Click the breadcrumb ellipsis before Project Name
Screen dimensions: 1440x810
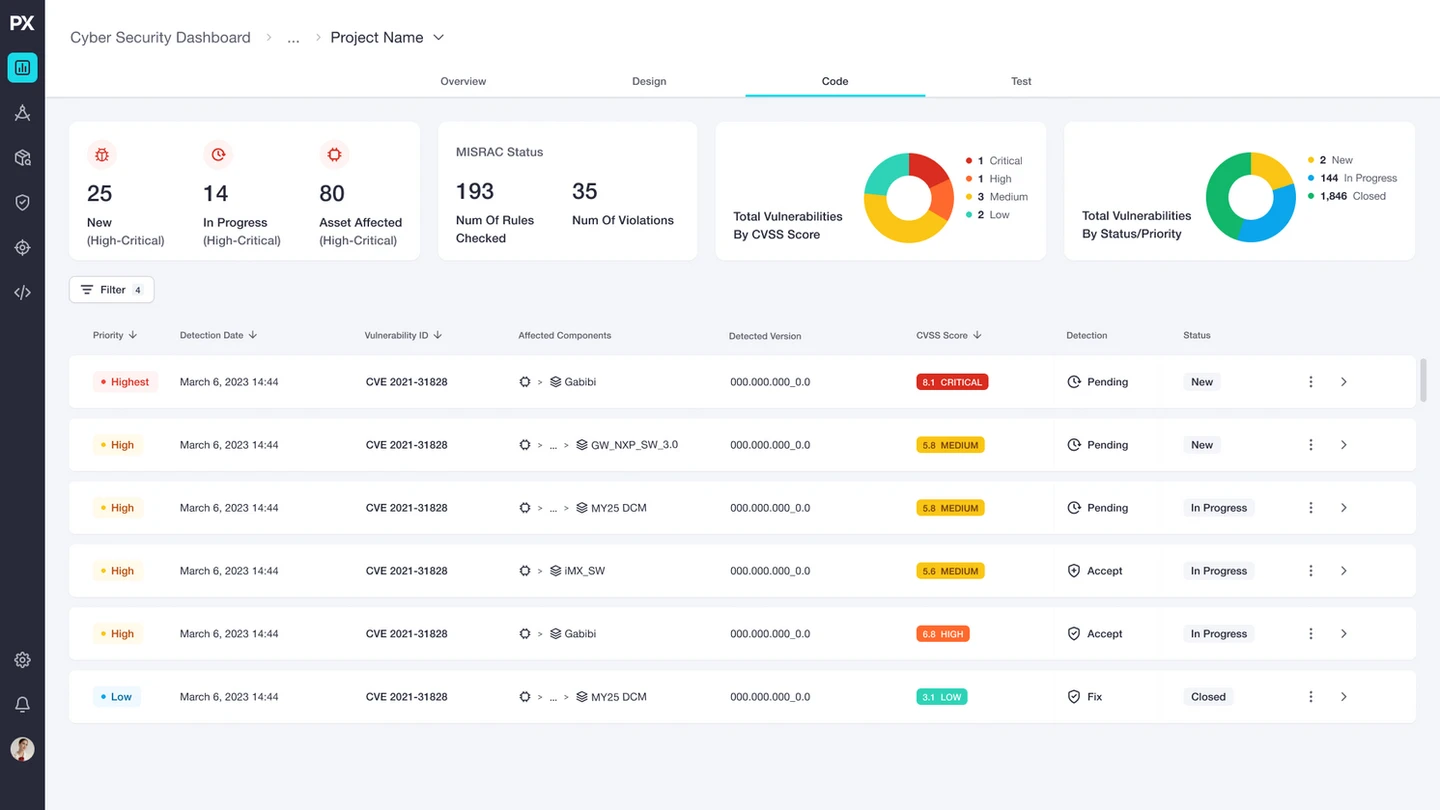(x=293, y=38)
